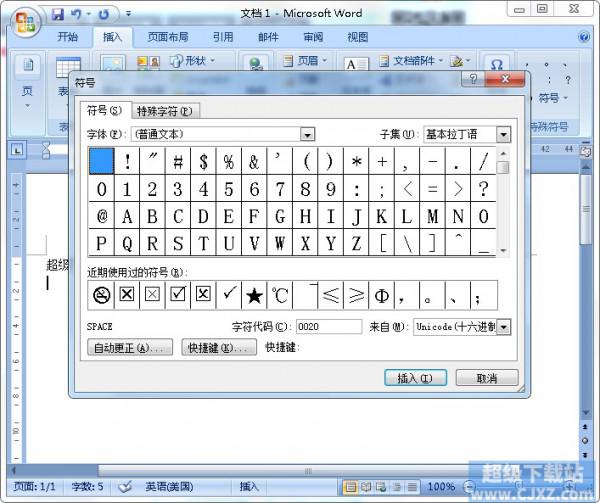Click the character code field
Screen dimensions: 600x503
[x=328, y=327]
